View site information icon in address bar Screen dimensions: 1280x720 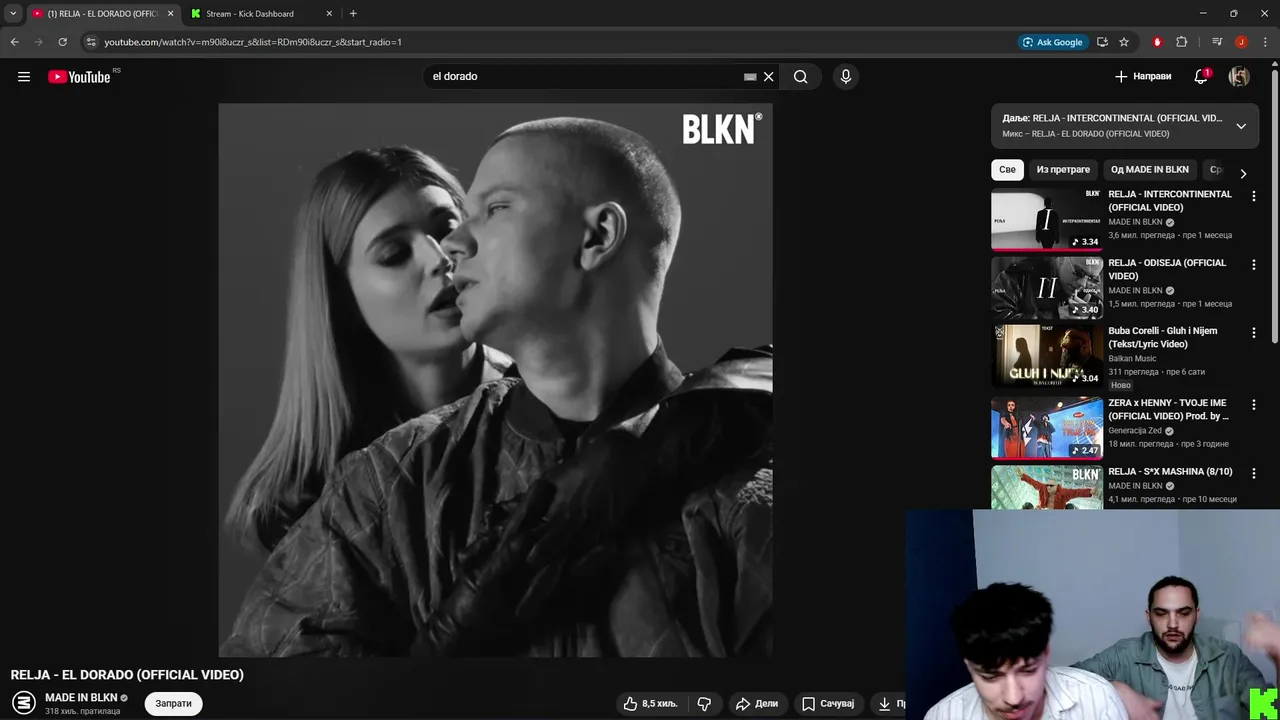91,42
